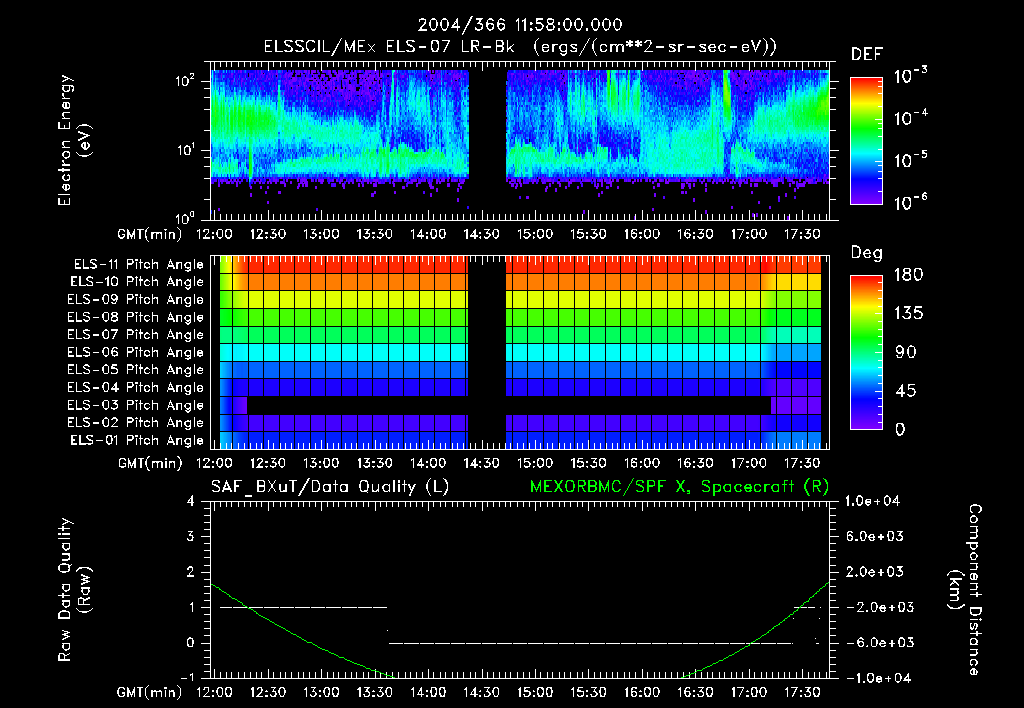
Task: Click the 13:00 tick label under pitch angle panel
Action: [x=321, y=463]
